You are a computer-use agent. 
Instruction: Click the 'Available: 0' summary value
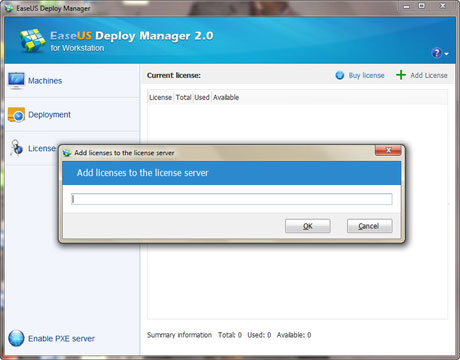pos(294,335)
